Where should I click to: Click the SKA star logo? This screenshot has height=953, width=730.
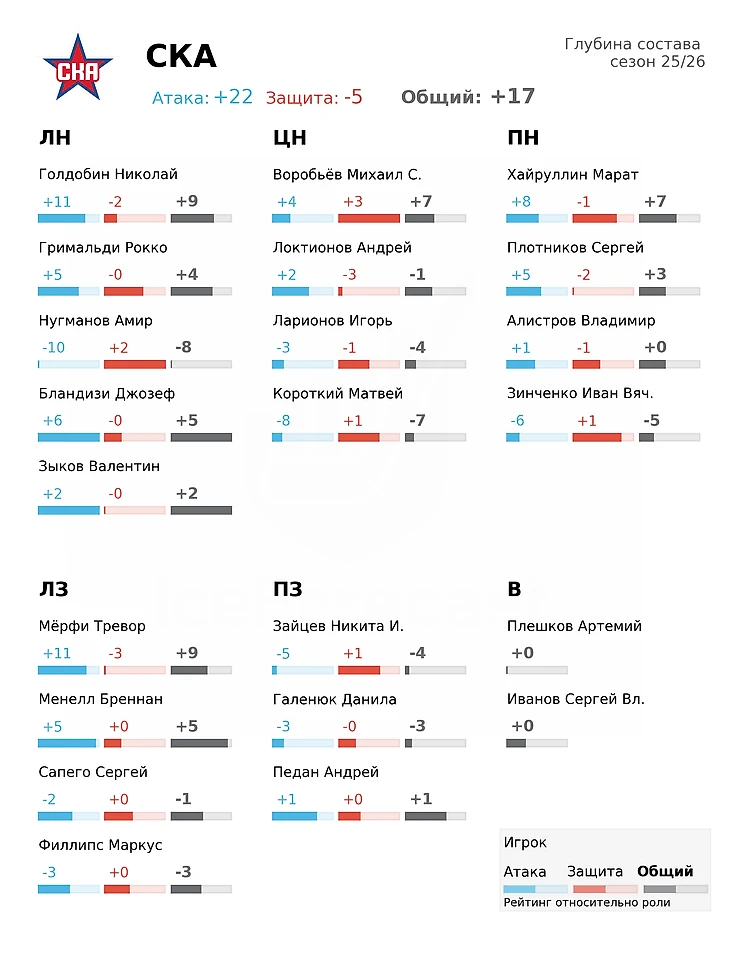click(78, 67)
